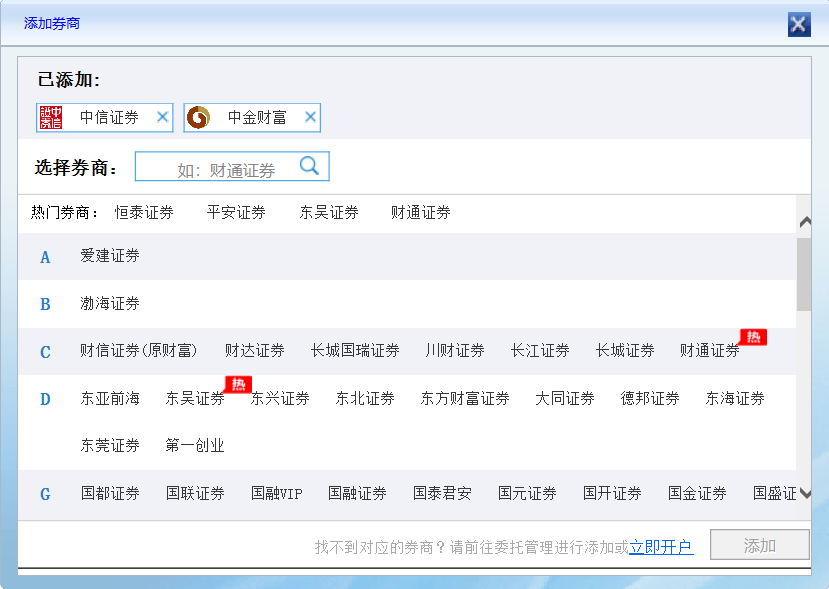This screenshot has width=829, height=589.
Task: Choose 长城国瑞证券 broker
Action: [355, 351]
